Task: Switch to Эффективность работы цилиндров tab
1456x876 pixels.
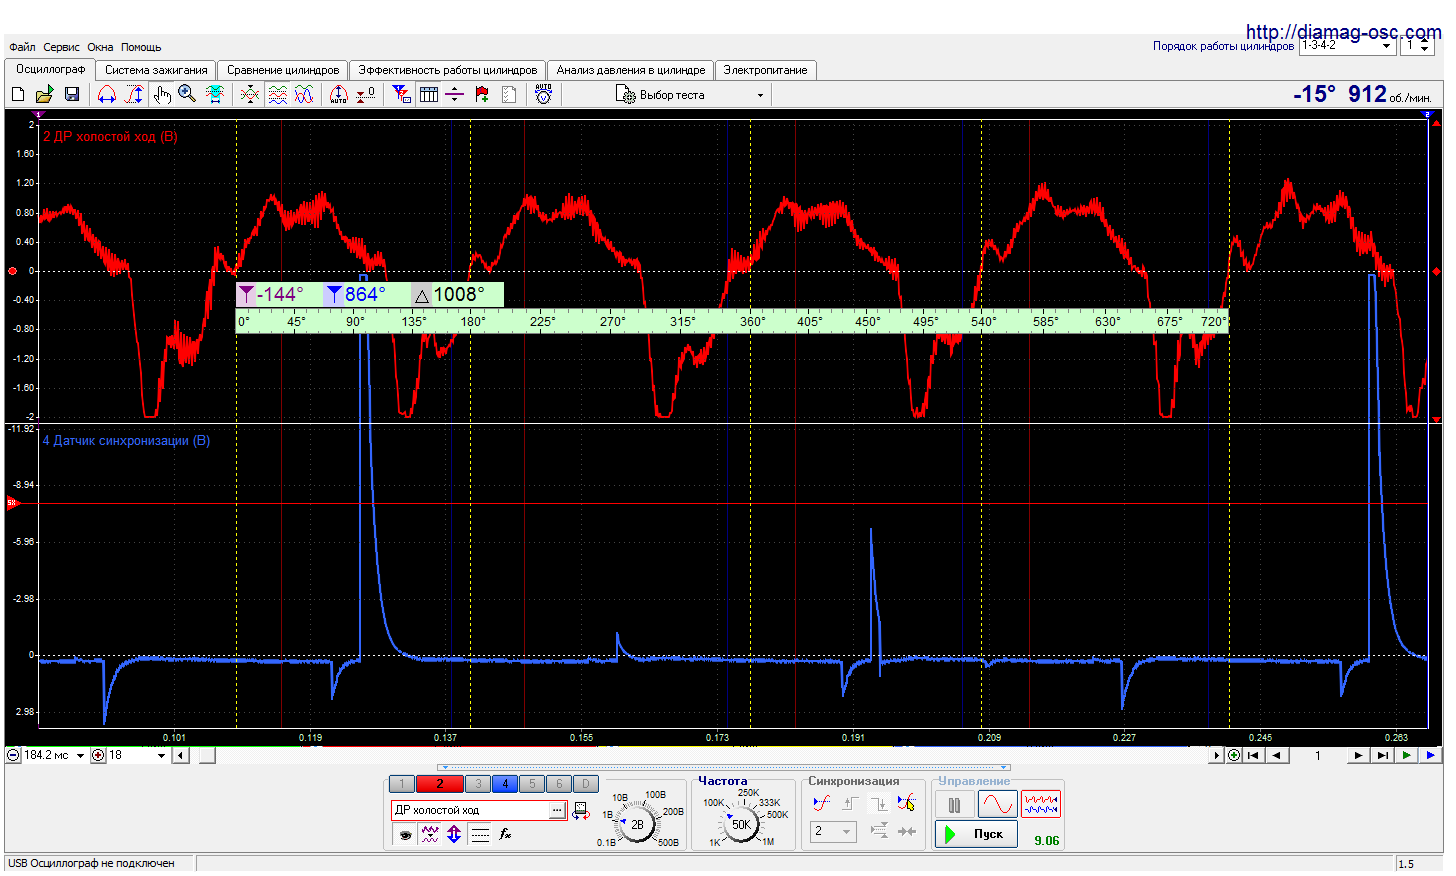Action: point(448,70)
